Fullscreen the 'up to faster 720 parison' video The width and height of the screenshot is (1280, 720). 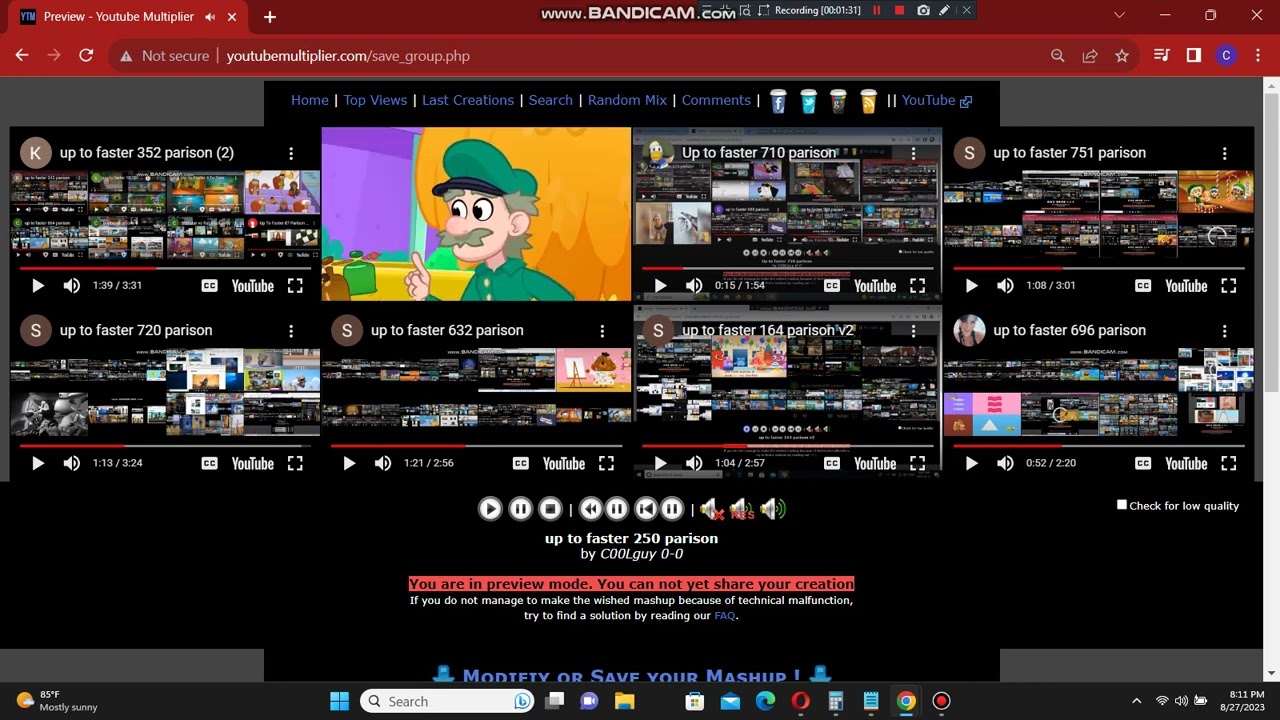point(295,463)
